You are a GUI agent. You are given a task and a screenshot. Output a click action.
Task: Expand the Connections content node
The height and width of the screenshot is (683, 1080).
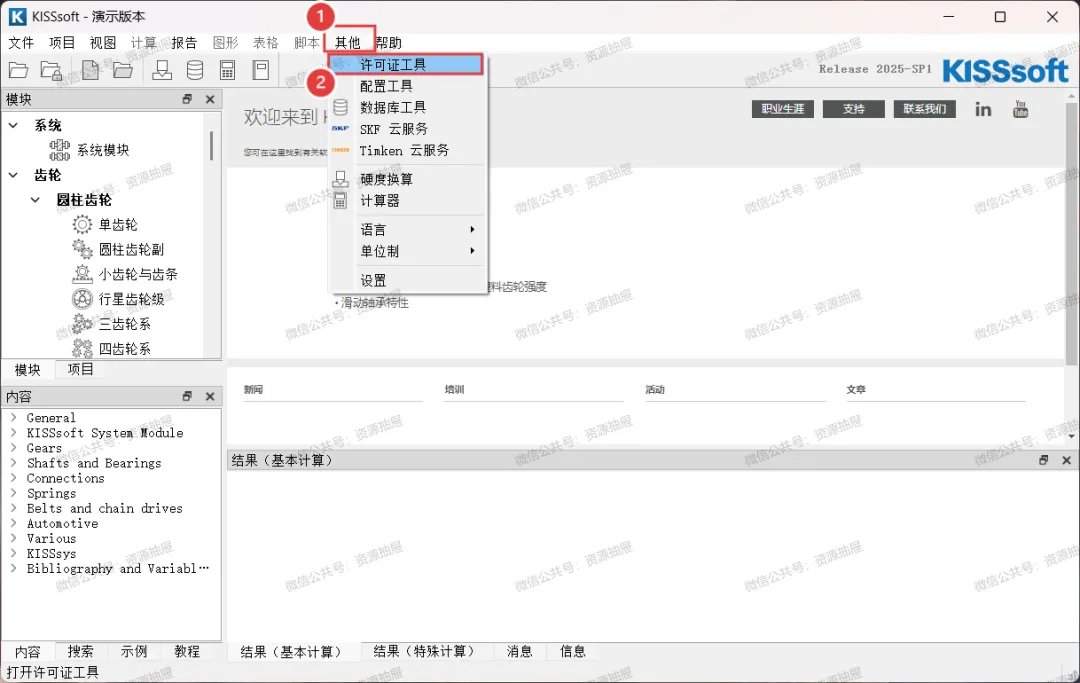(x=13, y=478)
